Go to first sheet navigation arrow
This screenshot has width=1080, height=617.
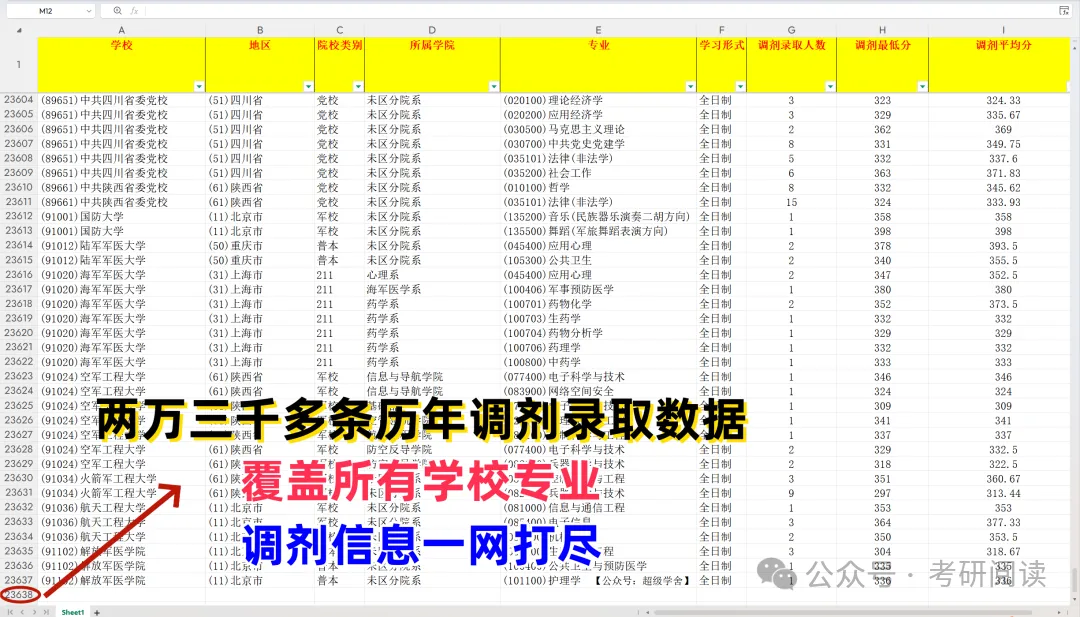pos(10,611)
